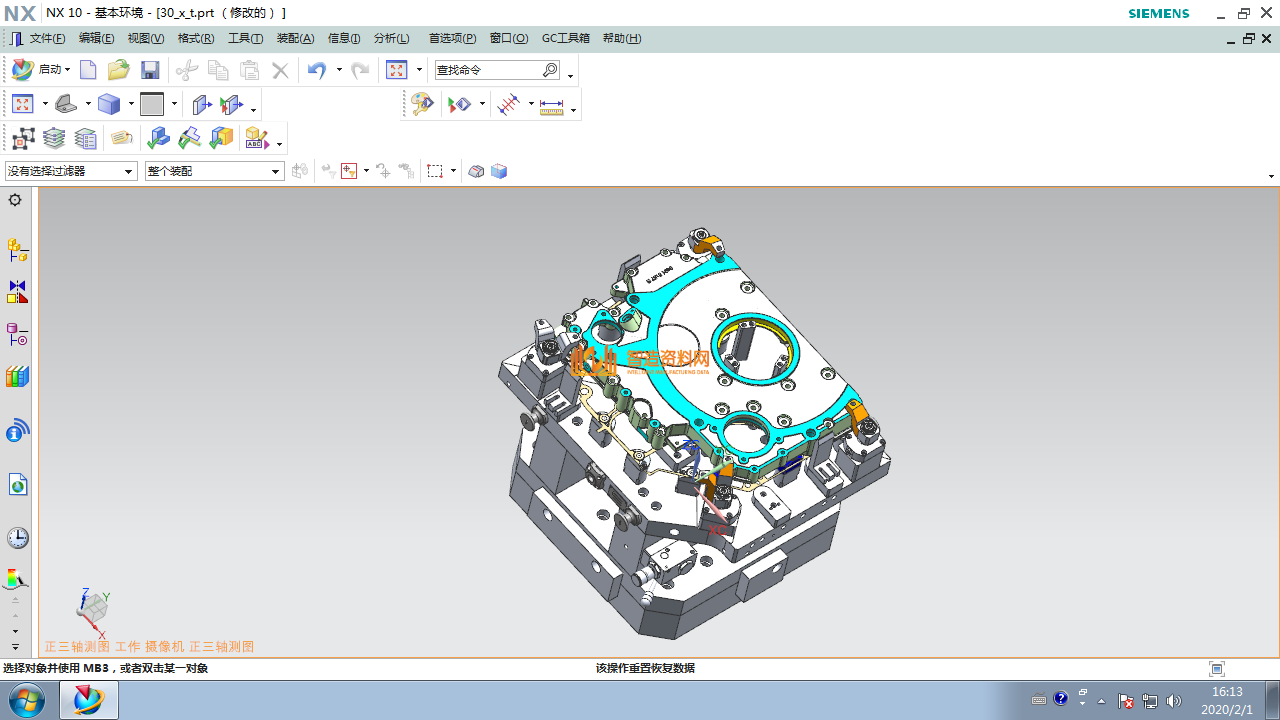1280x720 pixels.
Task: Click the Layer Settings stacked-sheets icon
Action: pyautogui.click(x=54, y=138)
